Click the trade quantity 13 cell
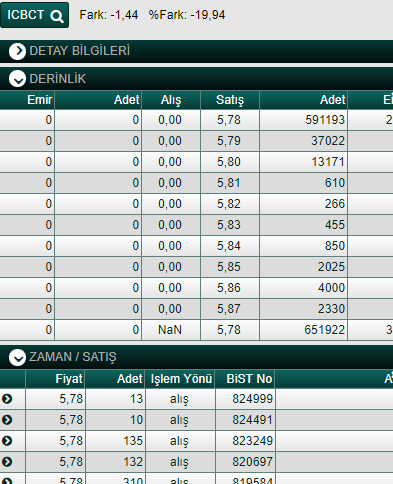This screenshot has height=484, width=393. tap(115, 399)
